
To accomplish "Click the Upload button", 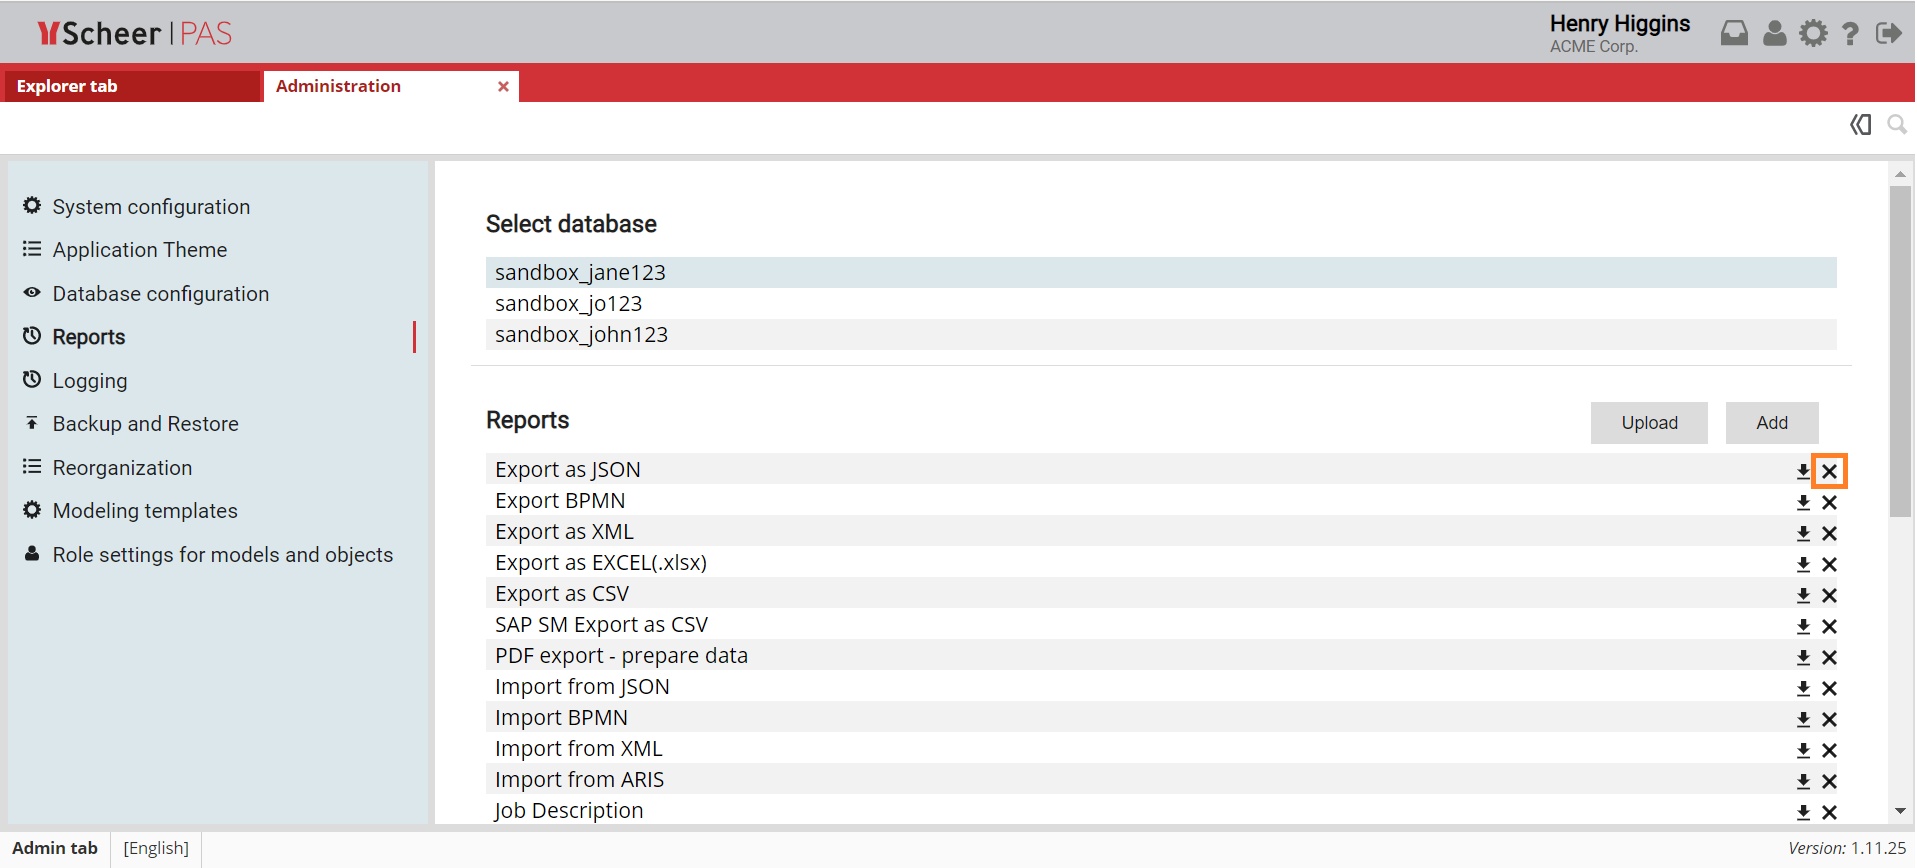I will [1649, 423].
